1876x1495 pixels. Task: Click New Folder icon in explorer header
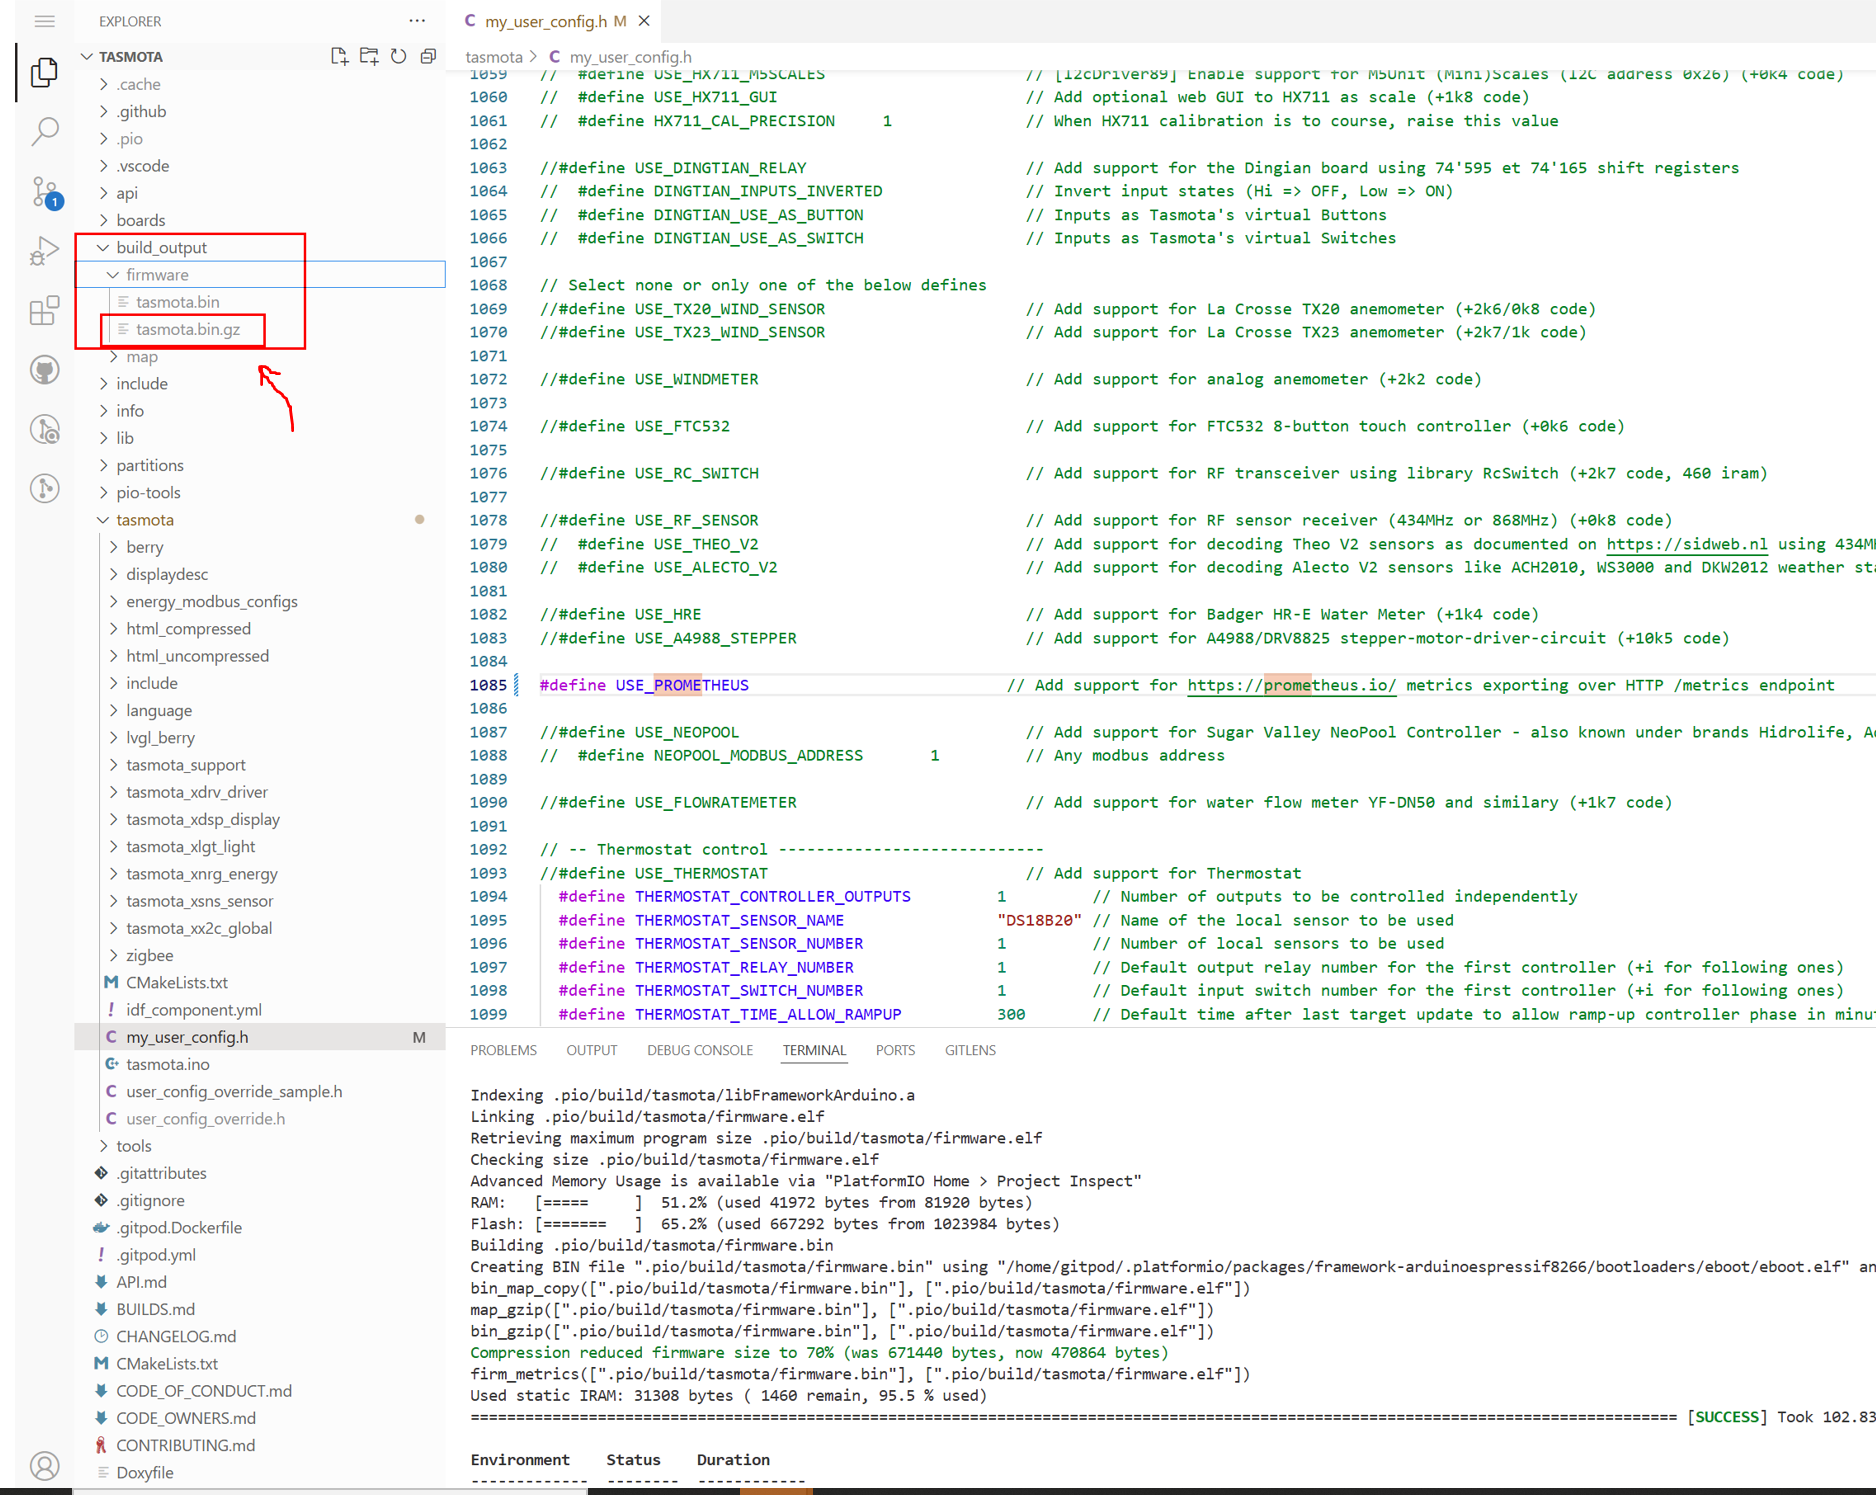click(x=369, y=56)
